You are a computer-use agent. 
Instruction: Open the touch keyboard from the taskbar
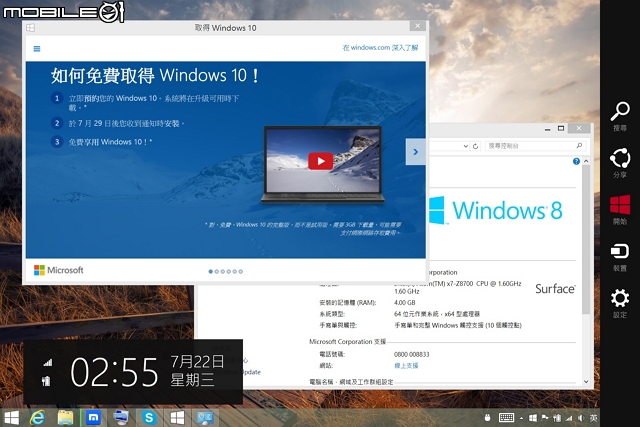click(506, 418)
